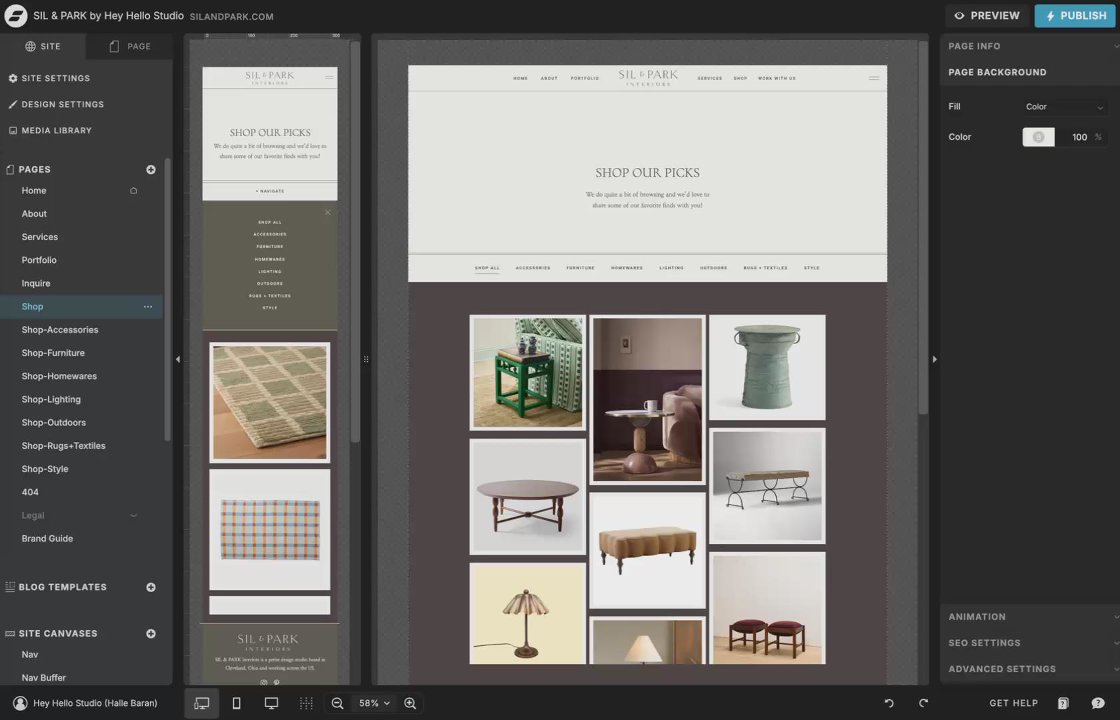Click the pages list scrollbar
This screenshot has width=1120, height=720.
coord(167,300)
